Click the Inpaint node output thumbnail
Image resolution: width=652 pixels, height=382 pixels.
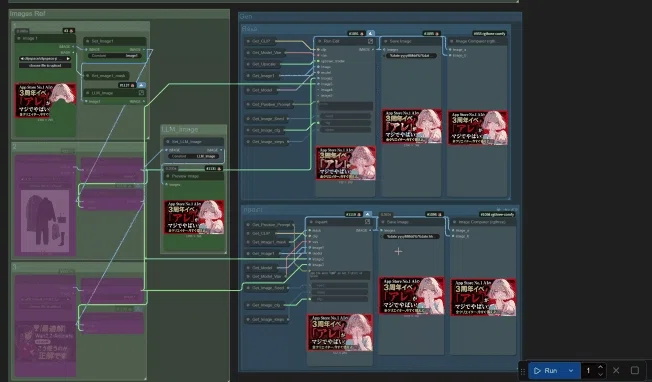pos(340,333)
